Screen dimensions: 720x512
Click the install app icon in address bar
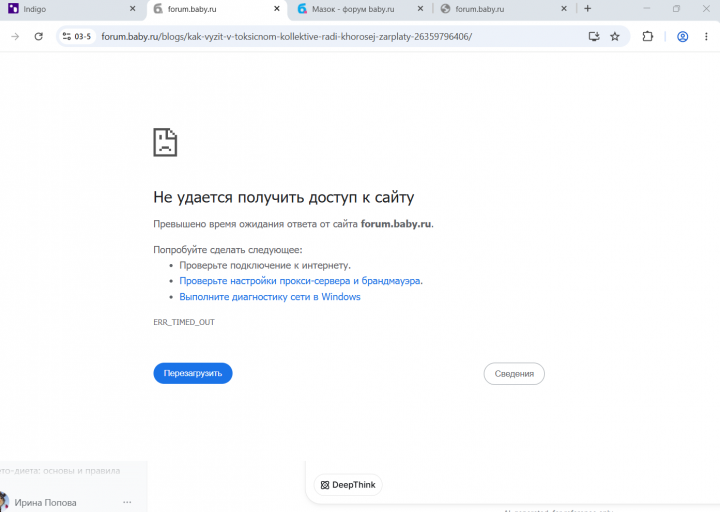(594, 36)
